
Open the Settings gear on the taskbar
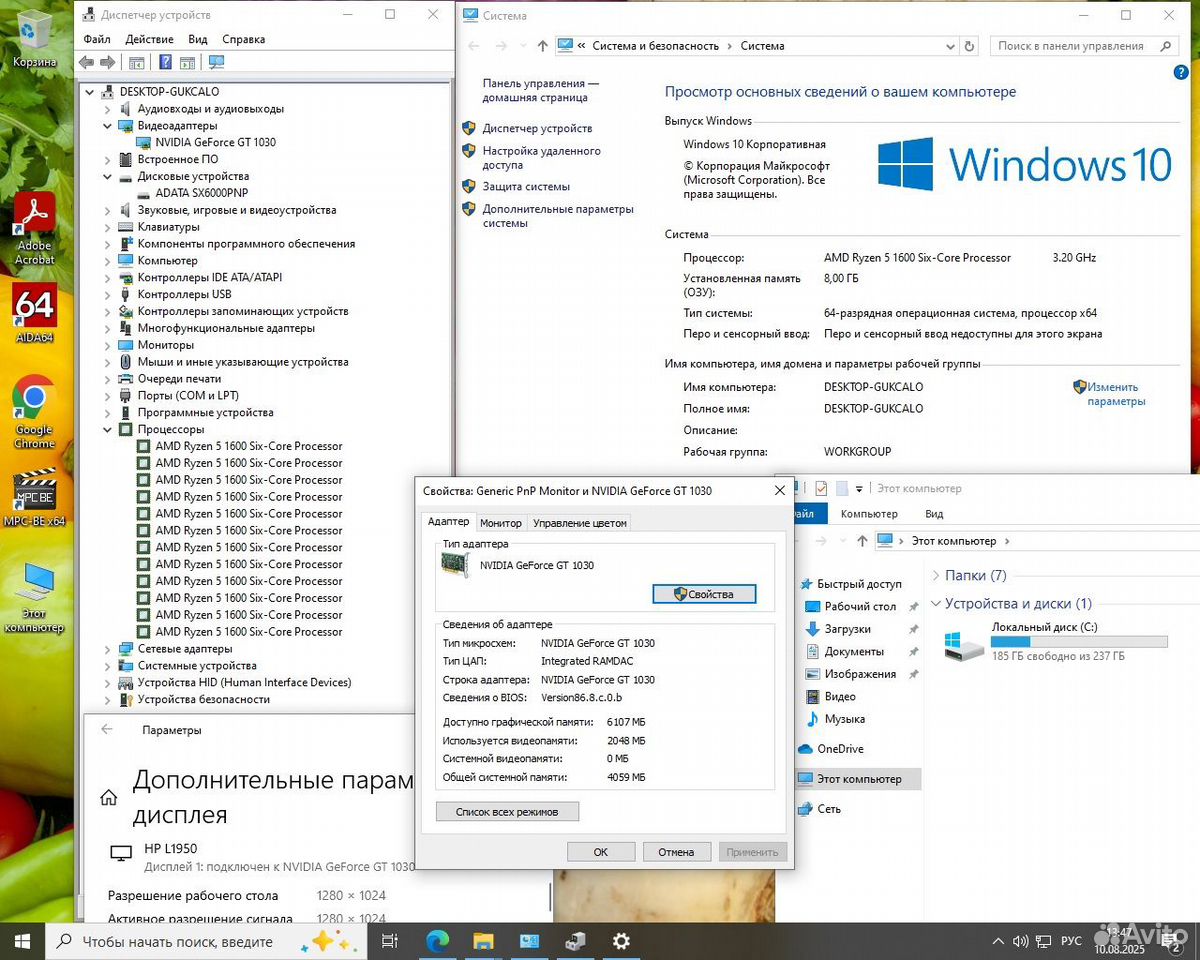tap(621, 941)
